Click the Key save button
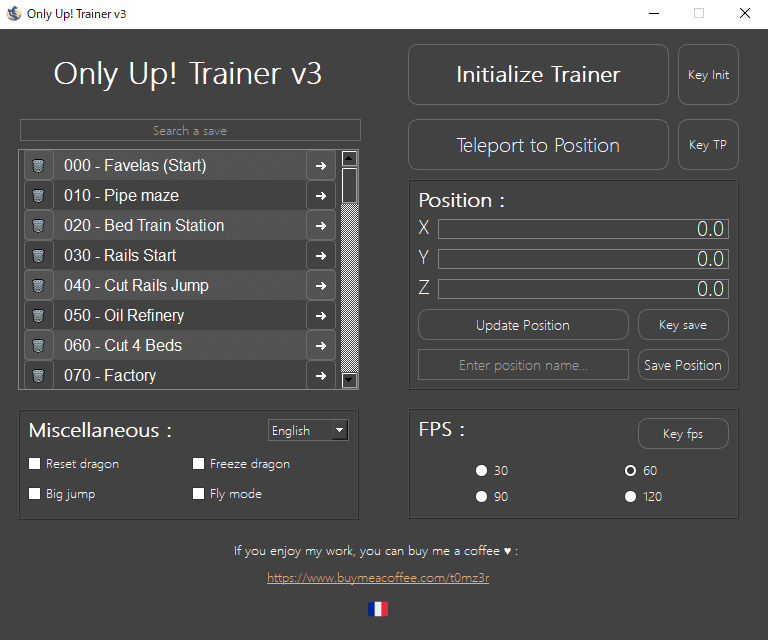The height and width of the screenshot is (640, 768). point(683,325)
